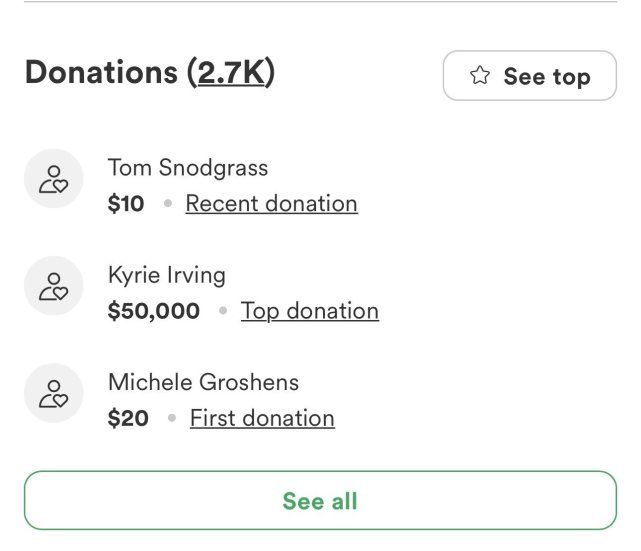Click the dot separator beside $20

pyautogui.click(x=172, y=418)
